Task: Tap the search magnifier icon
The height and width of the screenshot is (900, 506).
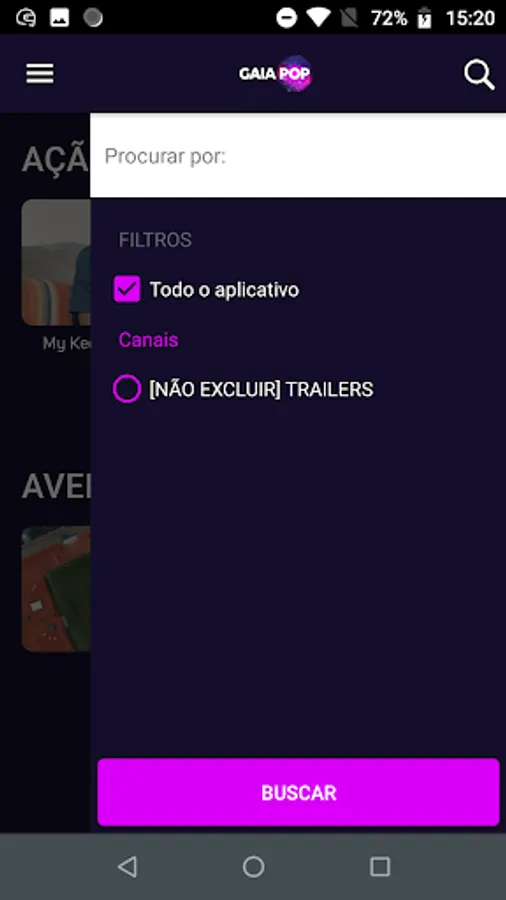Action: 478,75
